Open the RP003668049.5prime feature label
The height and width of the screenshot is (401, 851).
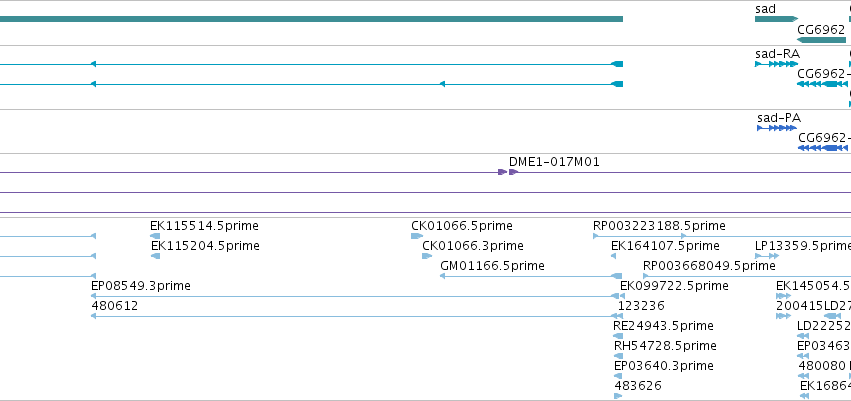(709, 266)
